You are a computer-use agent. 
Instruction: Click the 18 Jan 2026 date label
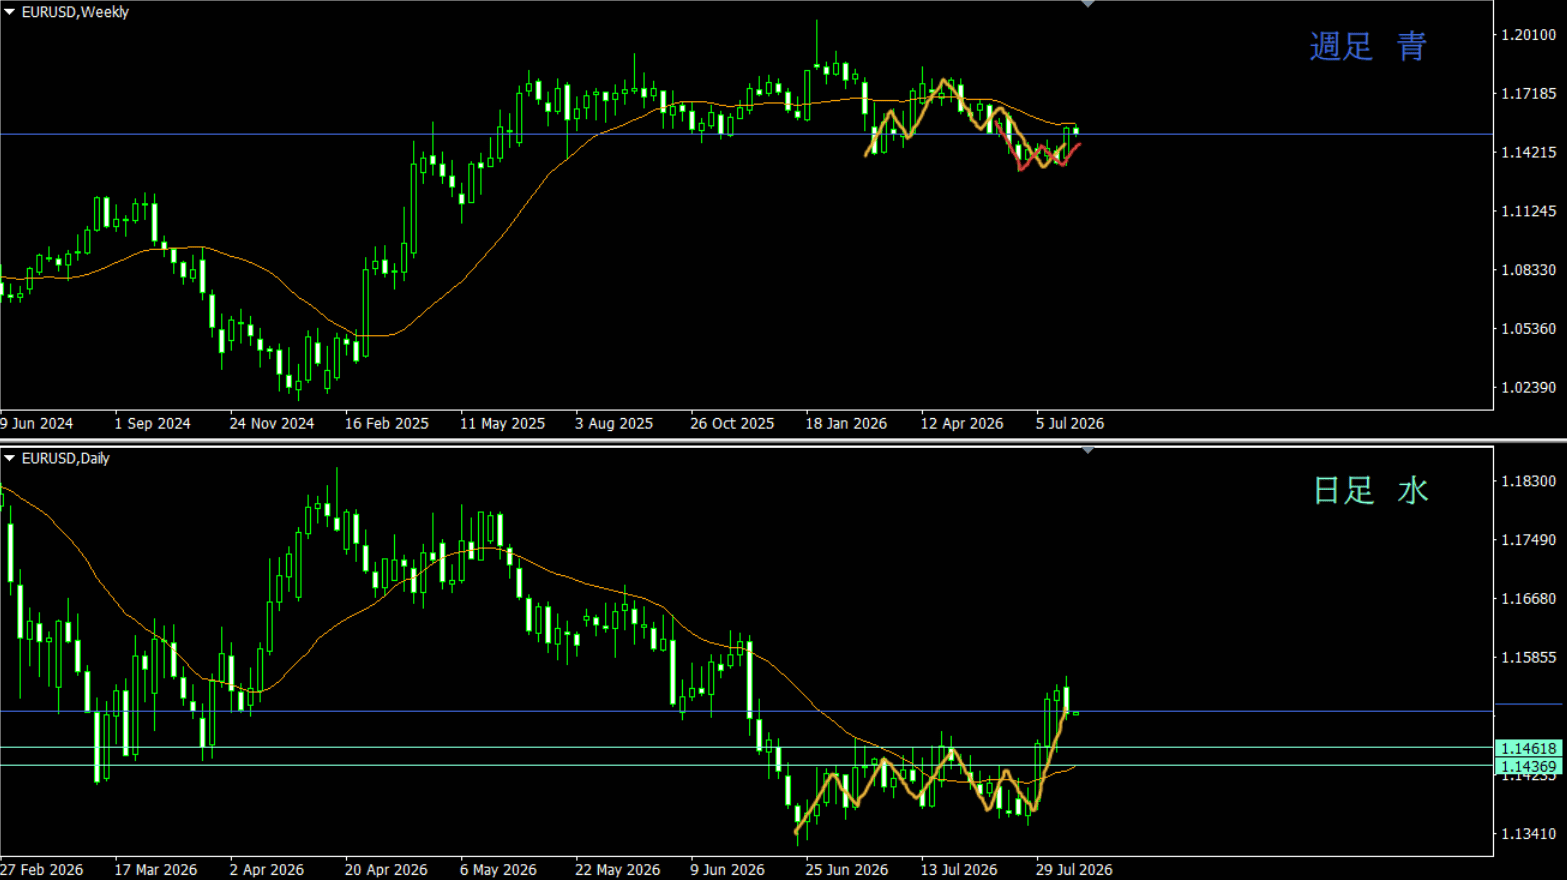846,424
